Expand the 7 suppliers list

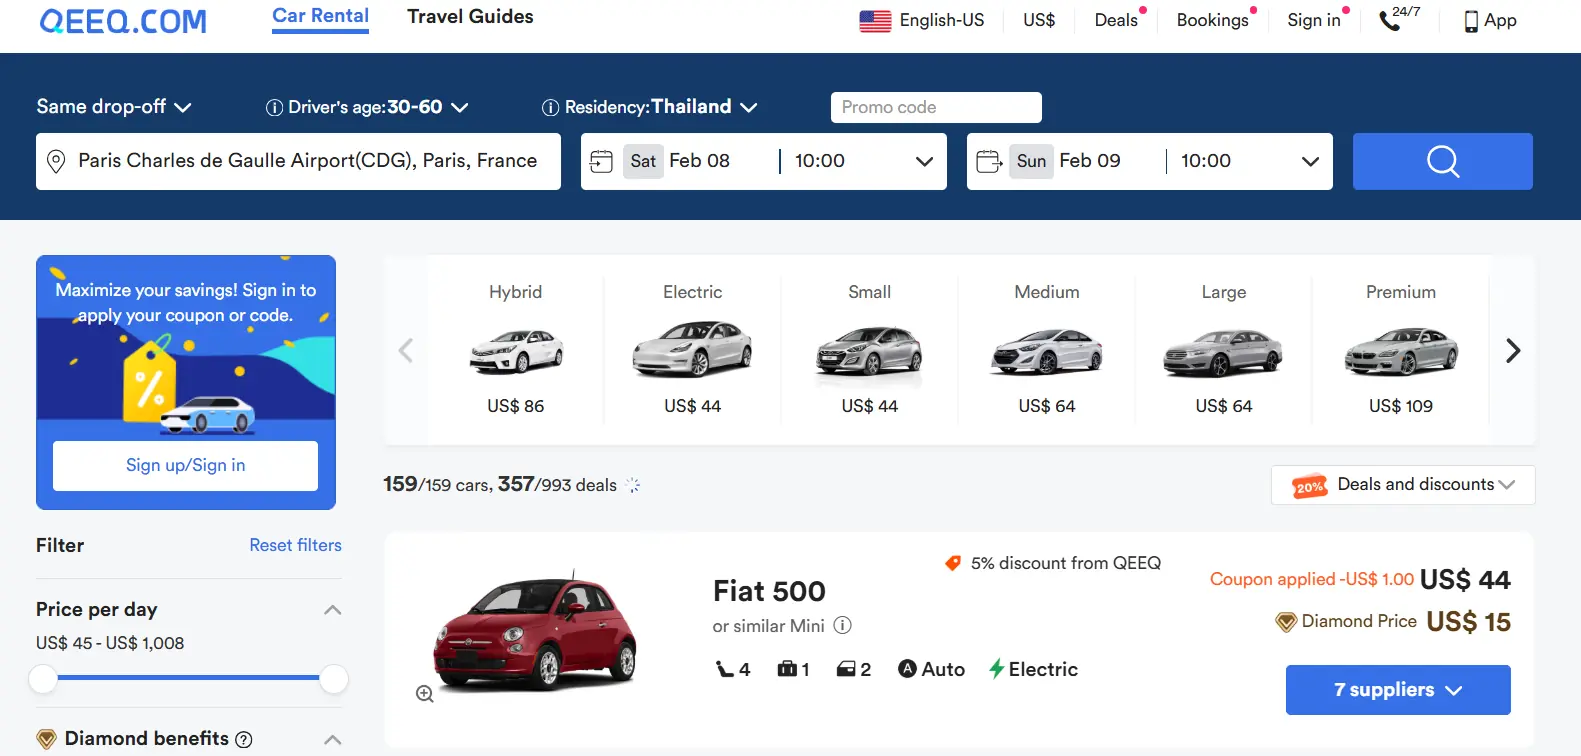pyautogui.click(x=1398, y=690)
